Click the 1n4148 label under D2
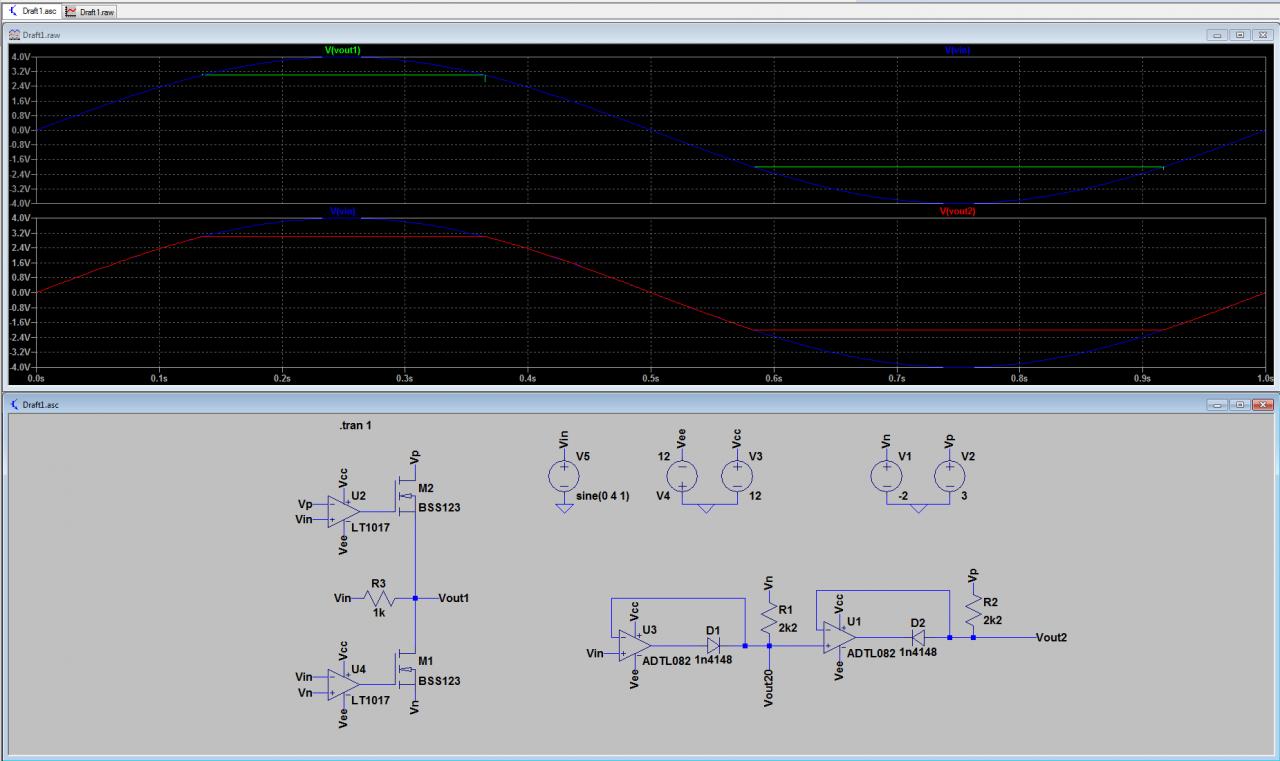1280x761 pixels. point(918,652)
